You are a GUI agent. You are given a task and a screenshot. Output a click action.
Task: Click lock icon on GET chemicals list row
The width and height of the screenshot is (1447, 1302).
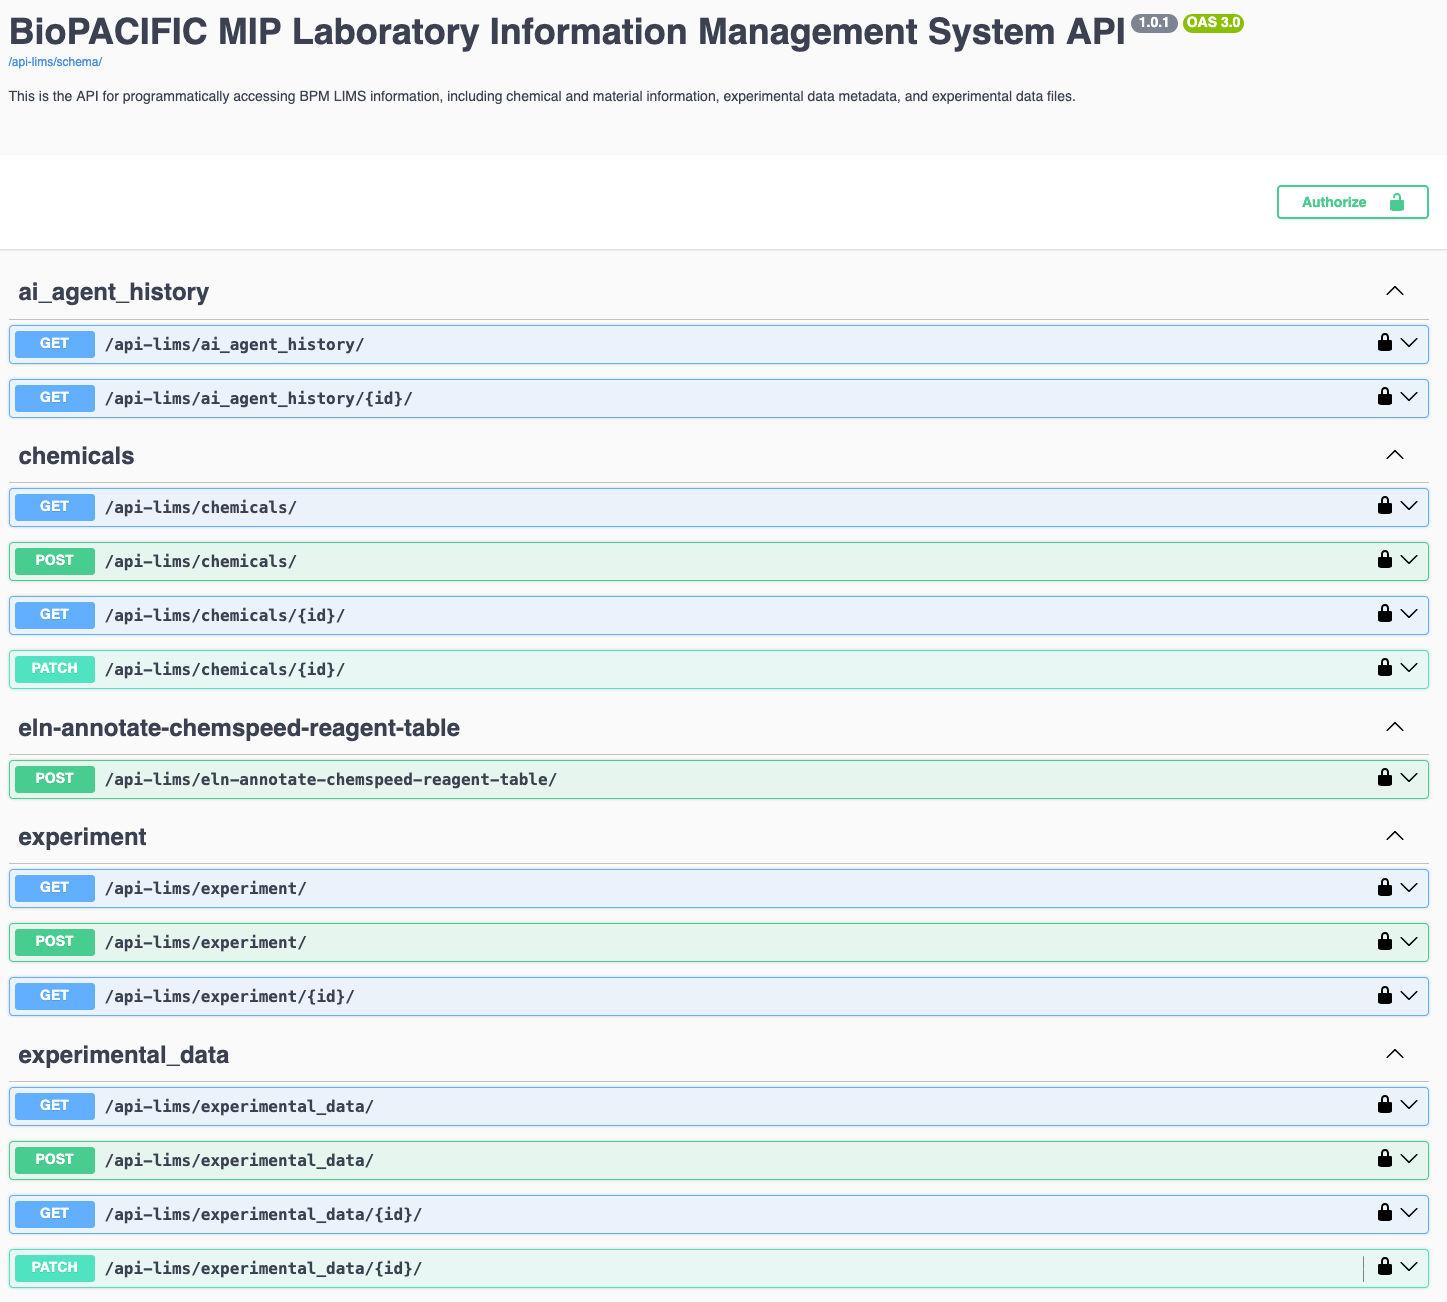(x=1384, y=506)
